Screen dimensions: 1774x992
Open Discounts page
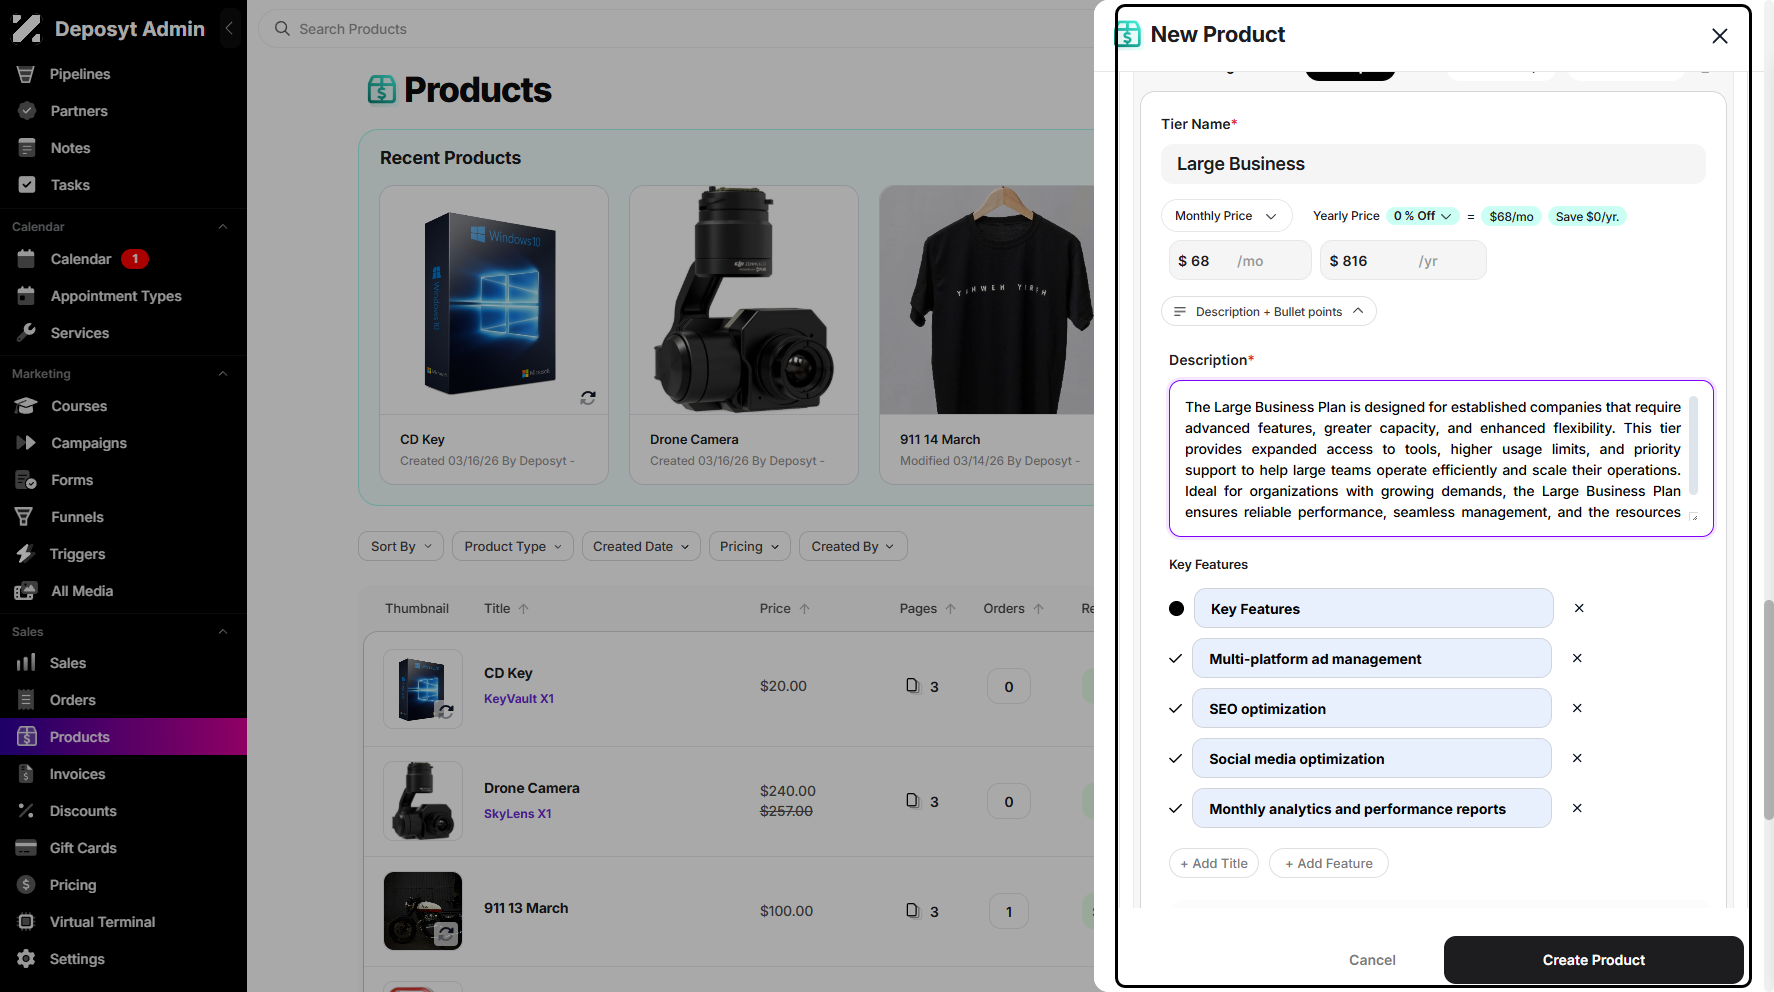(x=83, y=811)
